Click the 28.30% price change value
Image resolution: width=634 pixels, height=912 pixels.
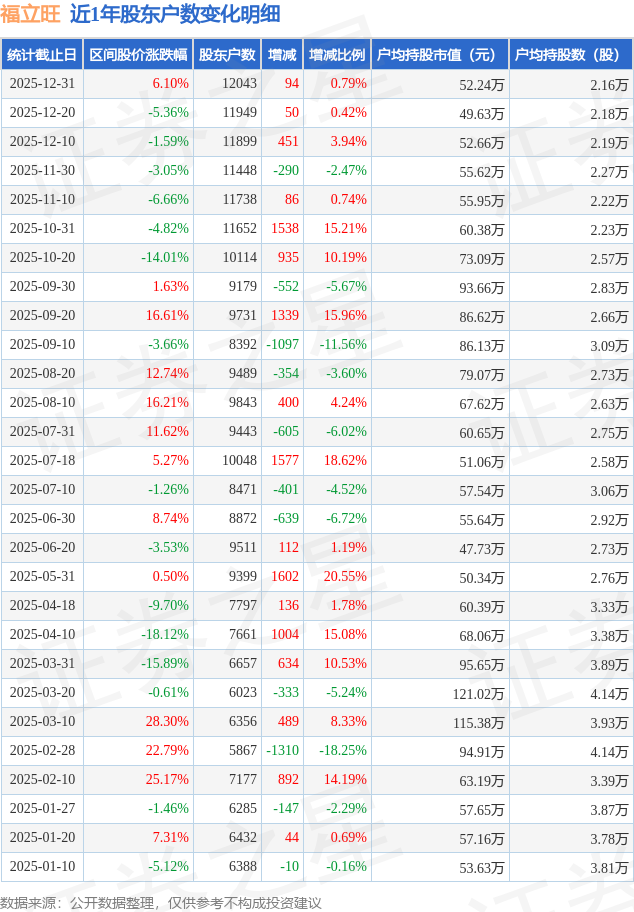167,722
